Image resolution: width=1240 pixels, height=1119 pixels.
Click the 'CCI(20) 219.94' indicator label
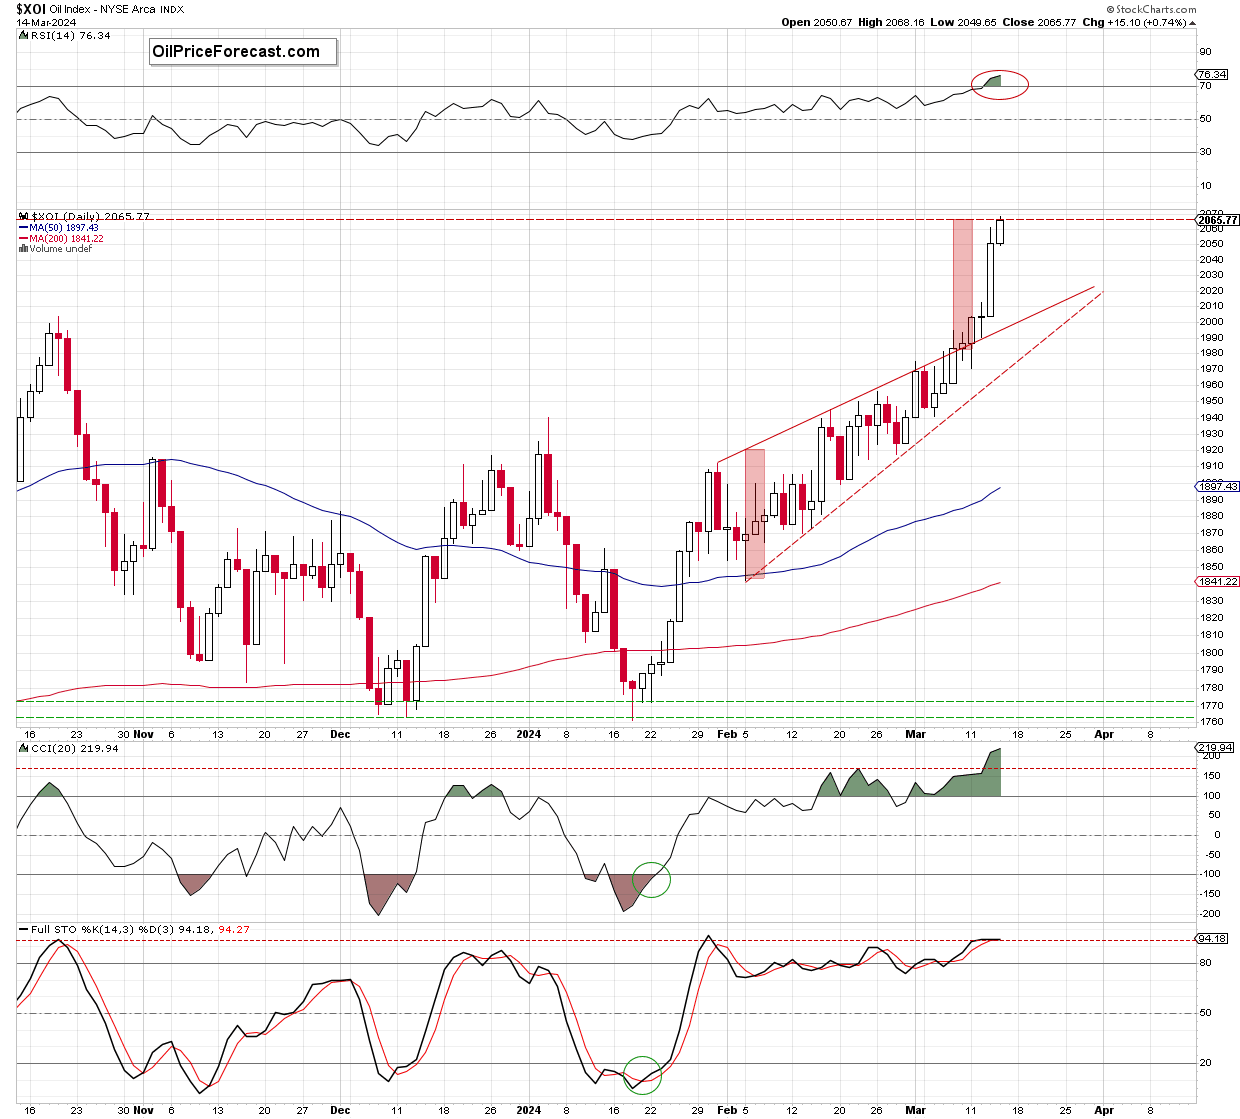click(x=74, y=748)
